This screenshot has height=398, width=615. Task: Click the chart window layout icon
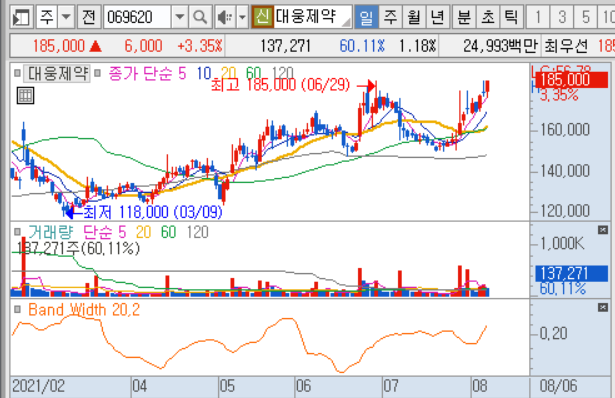(x=21, y=17)
